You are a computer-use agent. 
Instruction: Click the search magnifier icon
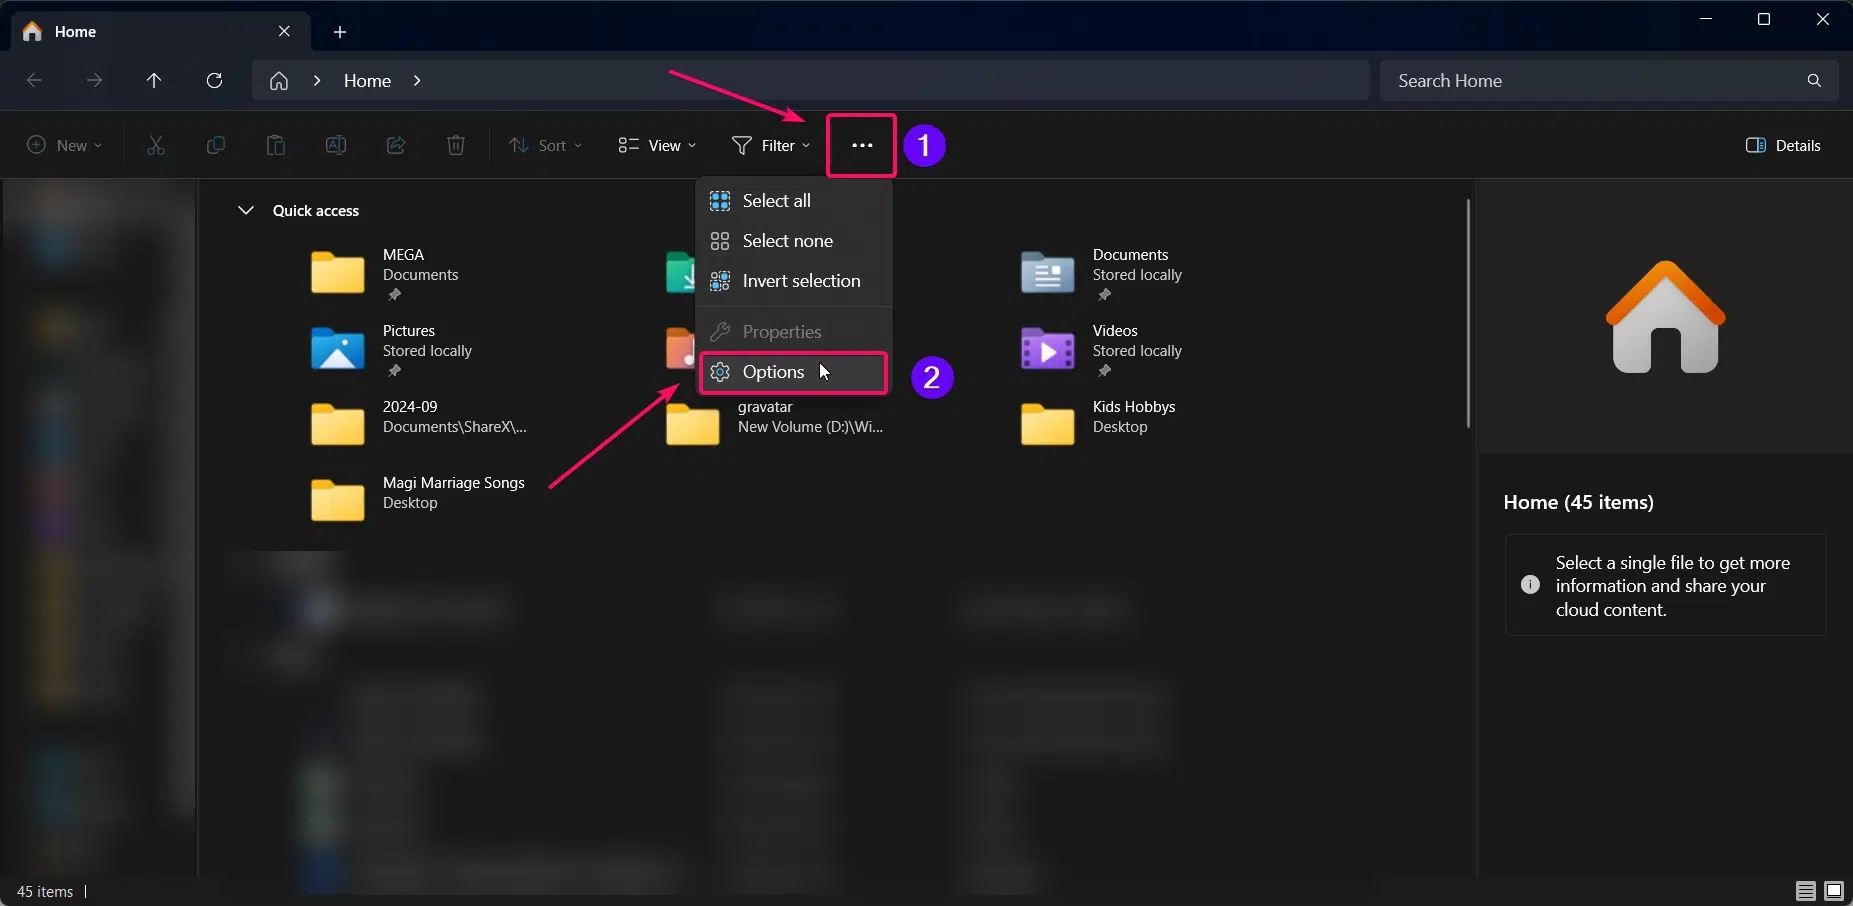[x=1814, y=80]
